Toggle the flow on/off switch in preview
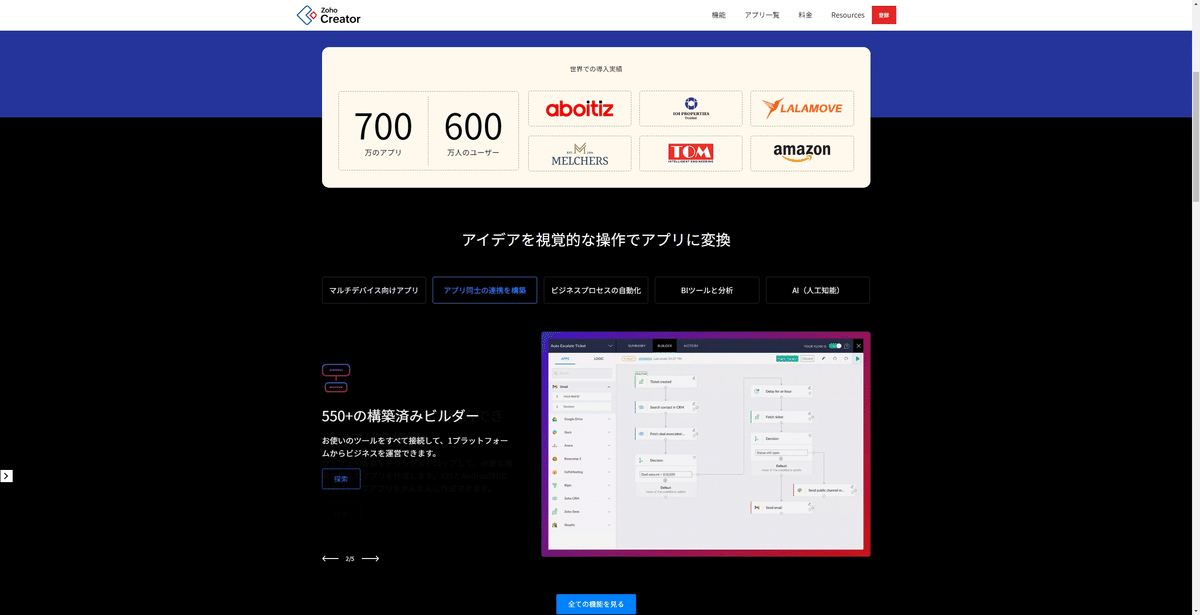This screenshot has height=615, width=1200. click(835, 346)
